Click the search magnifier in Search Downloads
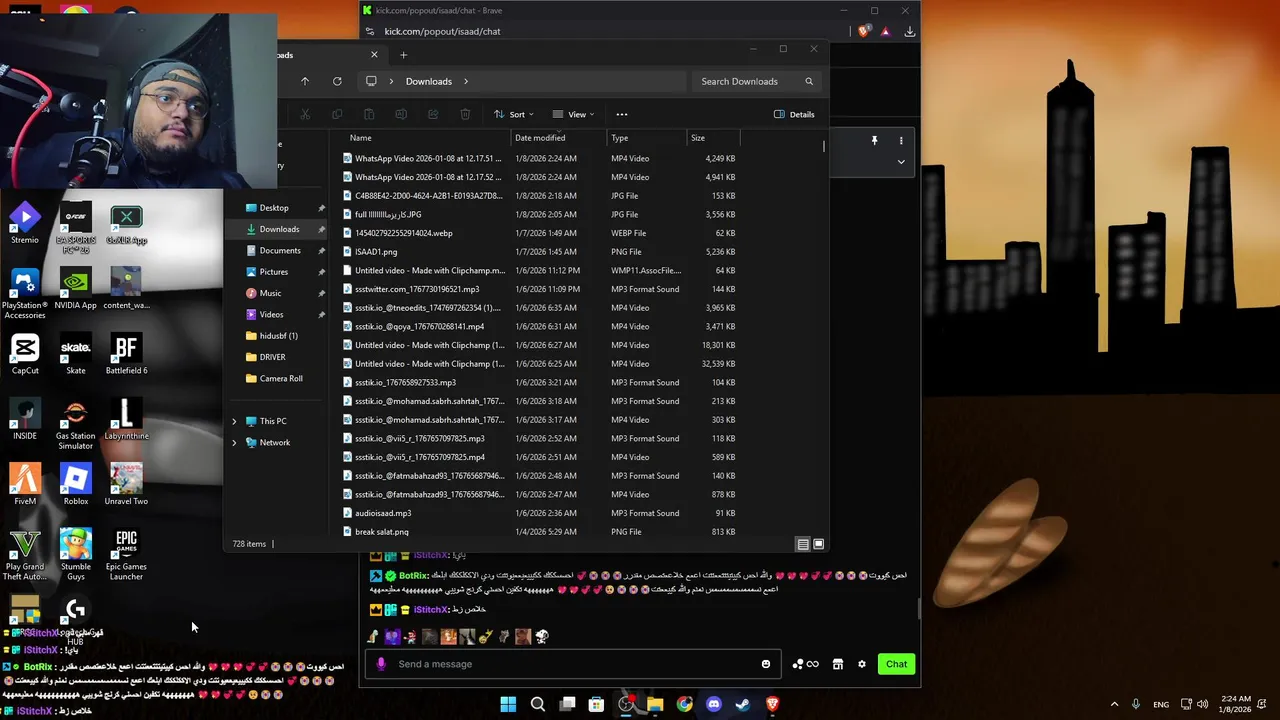The image size is (1280, 720). point(809,81)
